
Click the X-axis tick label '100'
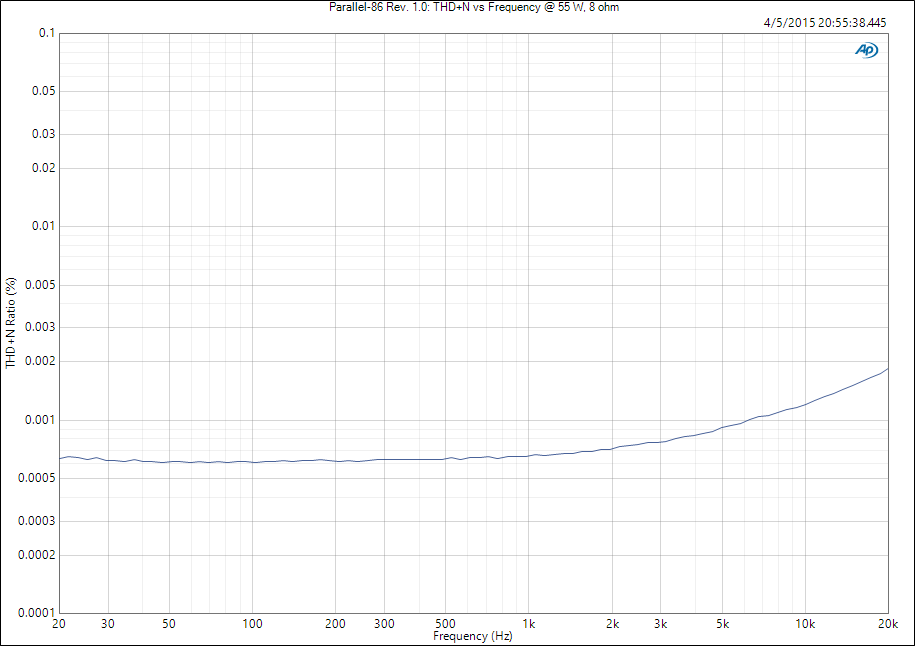(x=252, y=624)
